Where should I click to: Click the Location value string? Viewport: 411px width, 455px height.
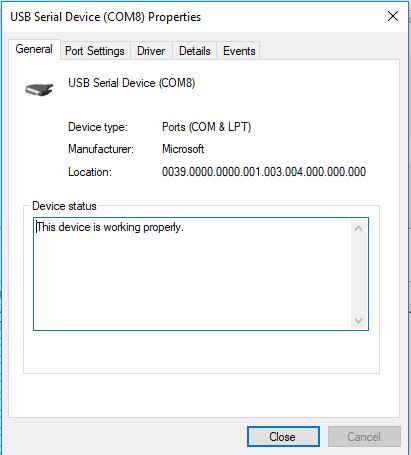click(264, 172)
